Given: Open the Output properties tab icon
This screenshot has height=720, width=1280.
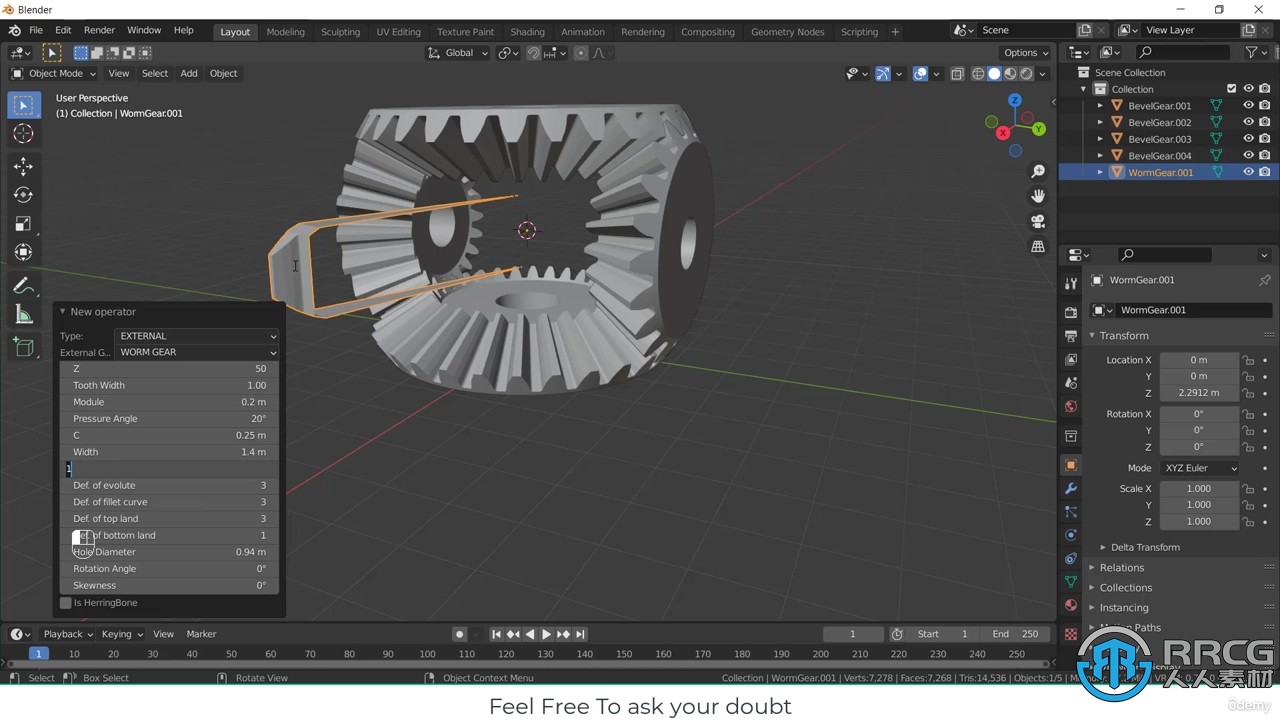Looking at the screenshot, I should pos(1071,336).
